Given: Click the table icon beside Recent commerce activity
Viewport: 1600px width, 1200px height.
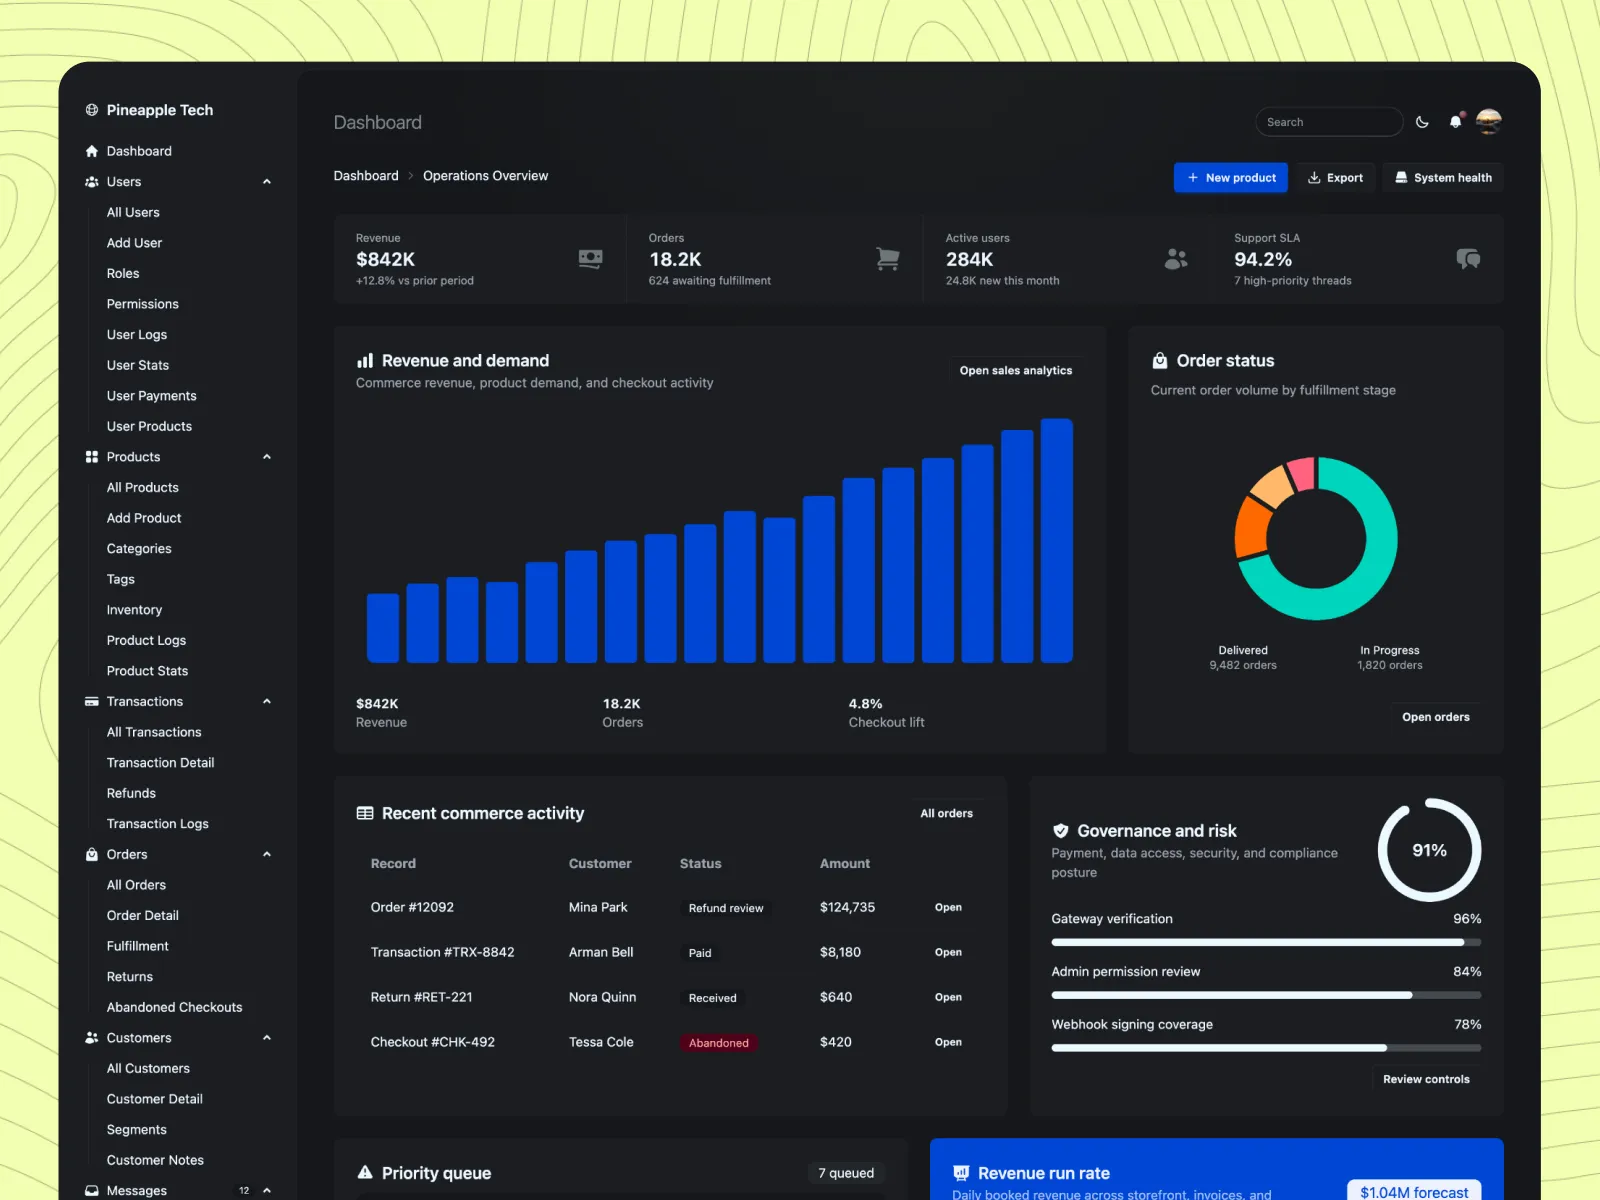Looking at the screenshot, I should [365, 814].
